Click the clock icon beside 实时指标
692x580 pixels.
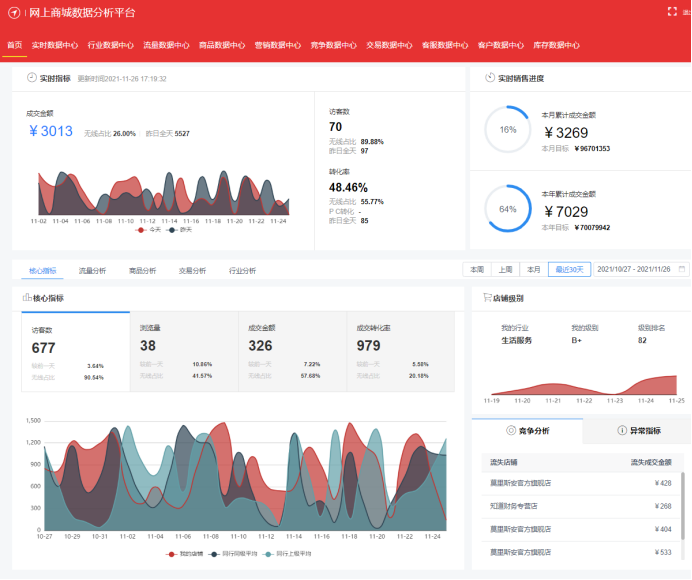(x=32, y=77)
